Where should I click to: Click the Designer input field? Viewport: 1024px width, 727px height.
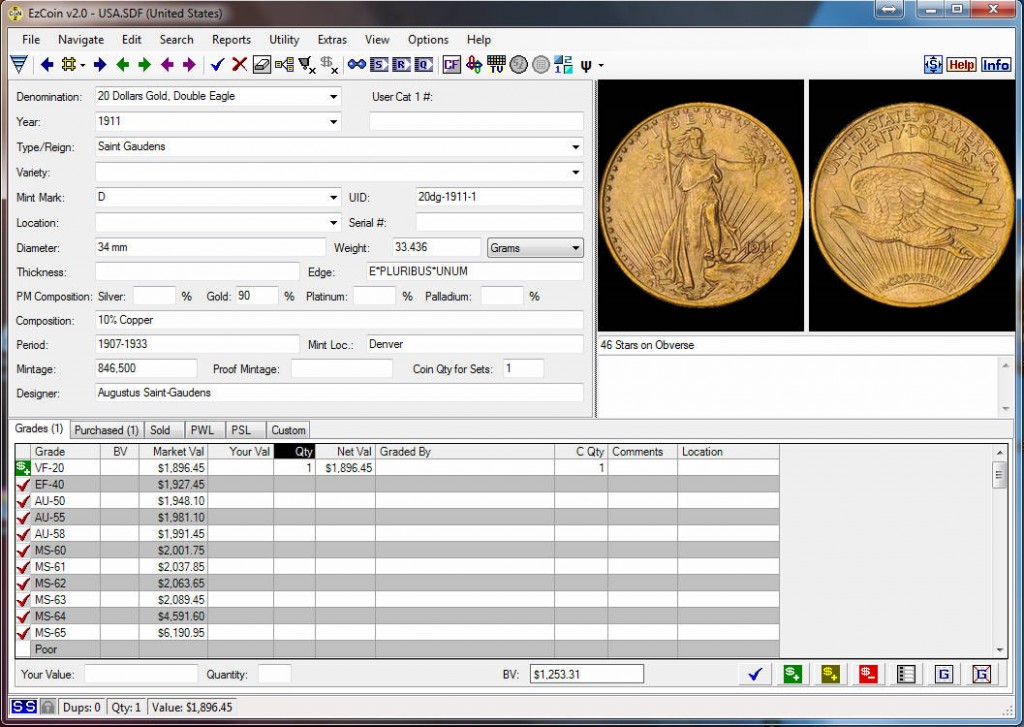click(339, 393)
